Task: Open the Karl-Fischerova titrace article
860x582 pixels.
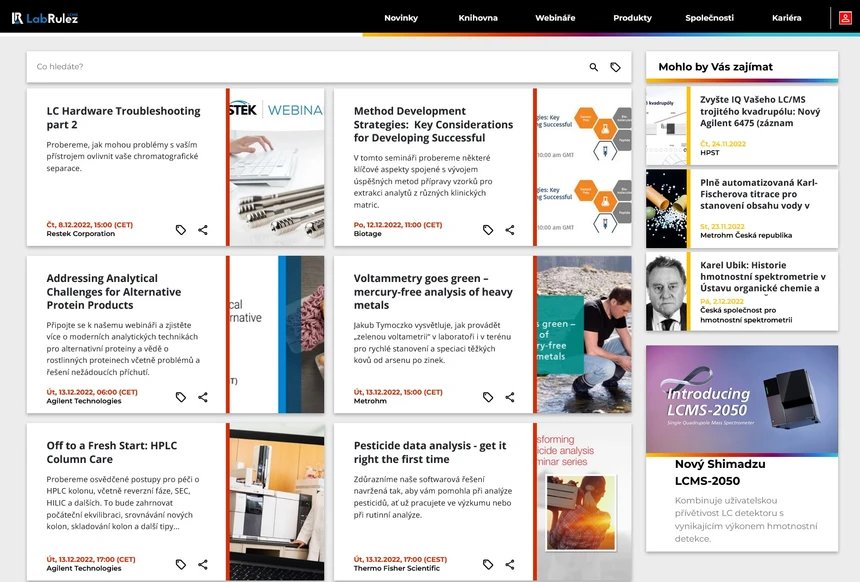Action: (759, 194)
